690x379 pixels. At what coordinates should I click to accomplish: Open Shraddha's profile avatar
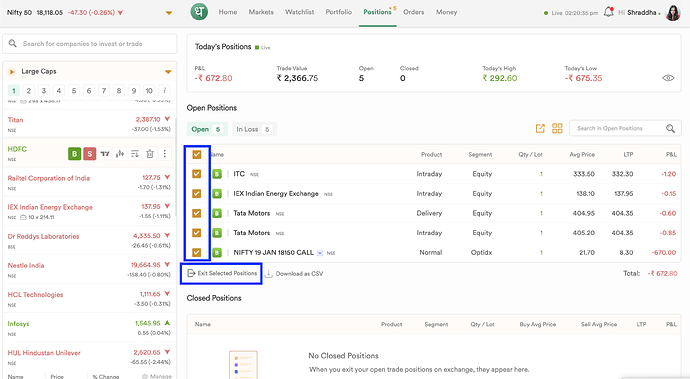pyautogui.click(x=673, y=12)
